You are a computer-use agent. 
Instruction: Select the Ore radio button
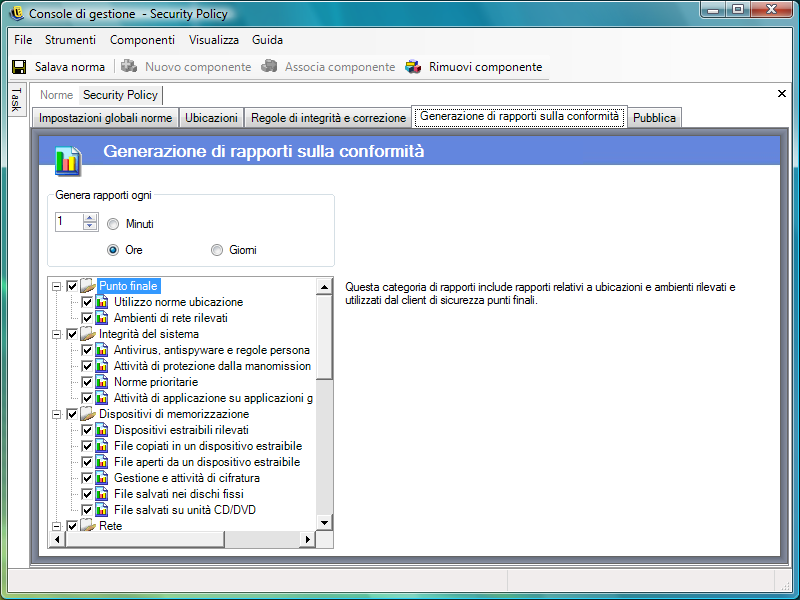113,250
